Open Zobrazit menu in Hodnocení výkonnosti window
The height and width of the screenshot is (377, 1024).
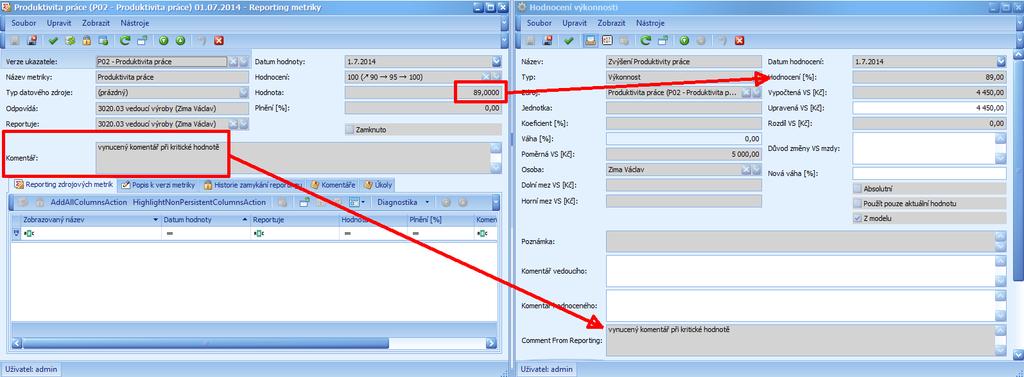[x=612, y=23]
